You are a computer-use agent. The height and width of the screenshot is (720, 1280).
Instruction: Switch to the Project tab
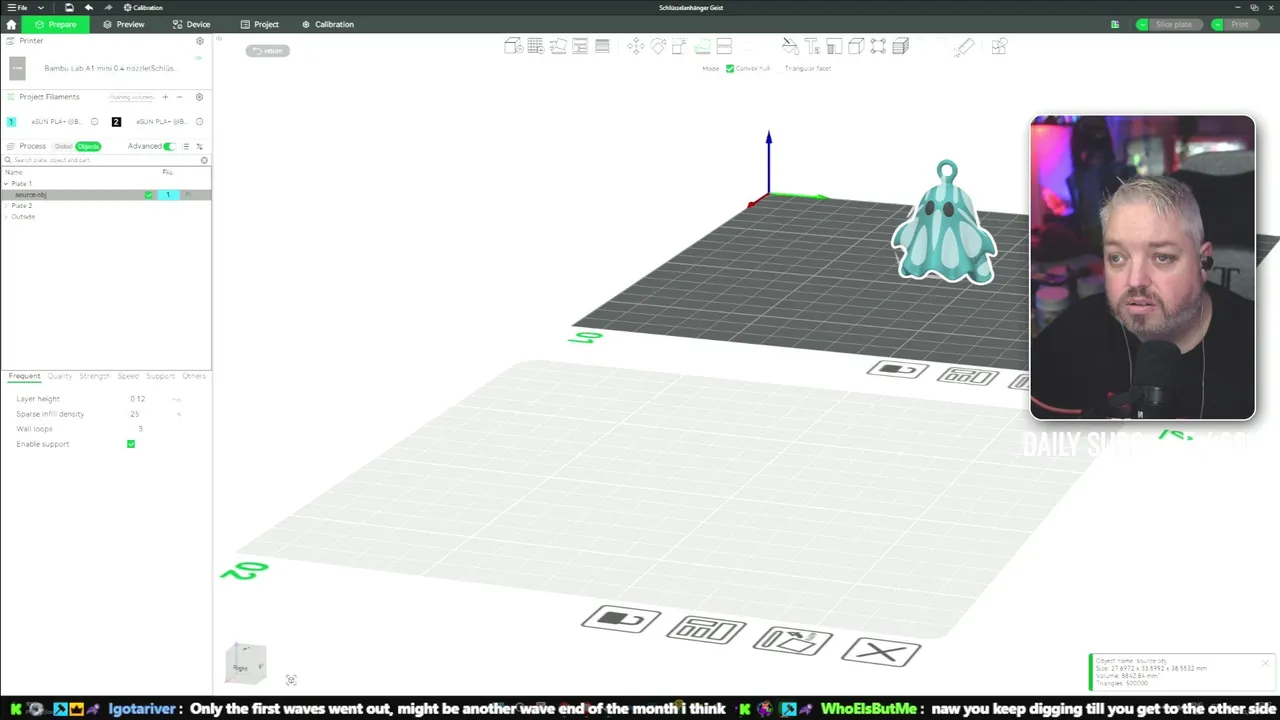260,24
